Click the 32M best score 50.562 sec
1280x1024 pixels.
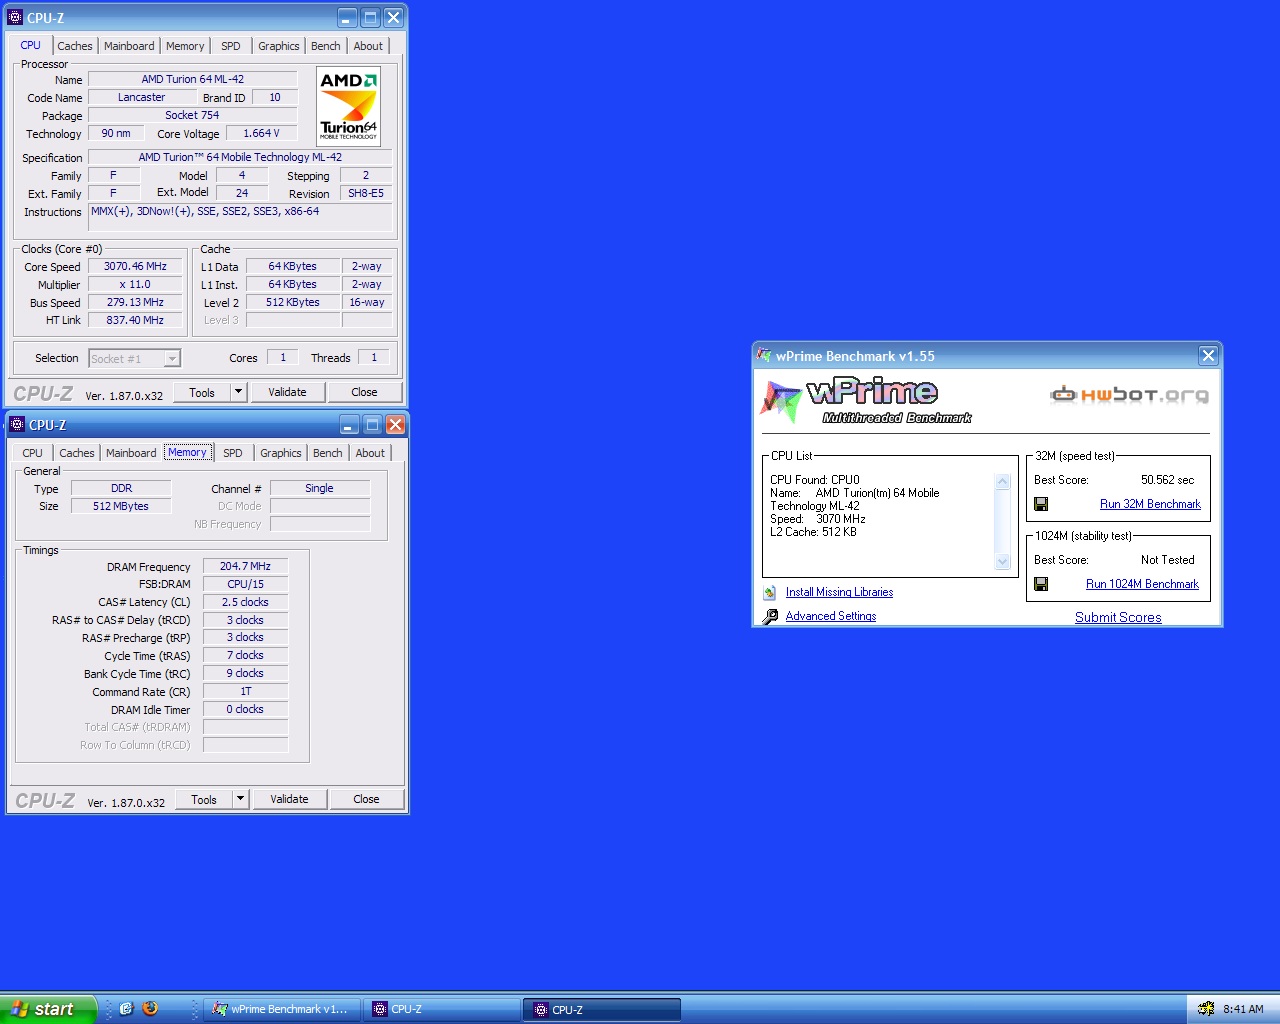pos(1167,480)
